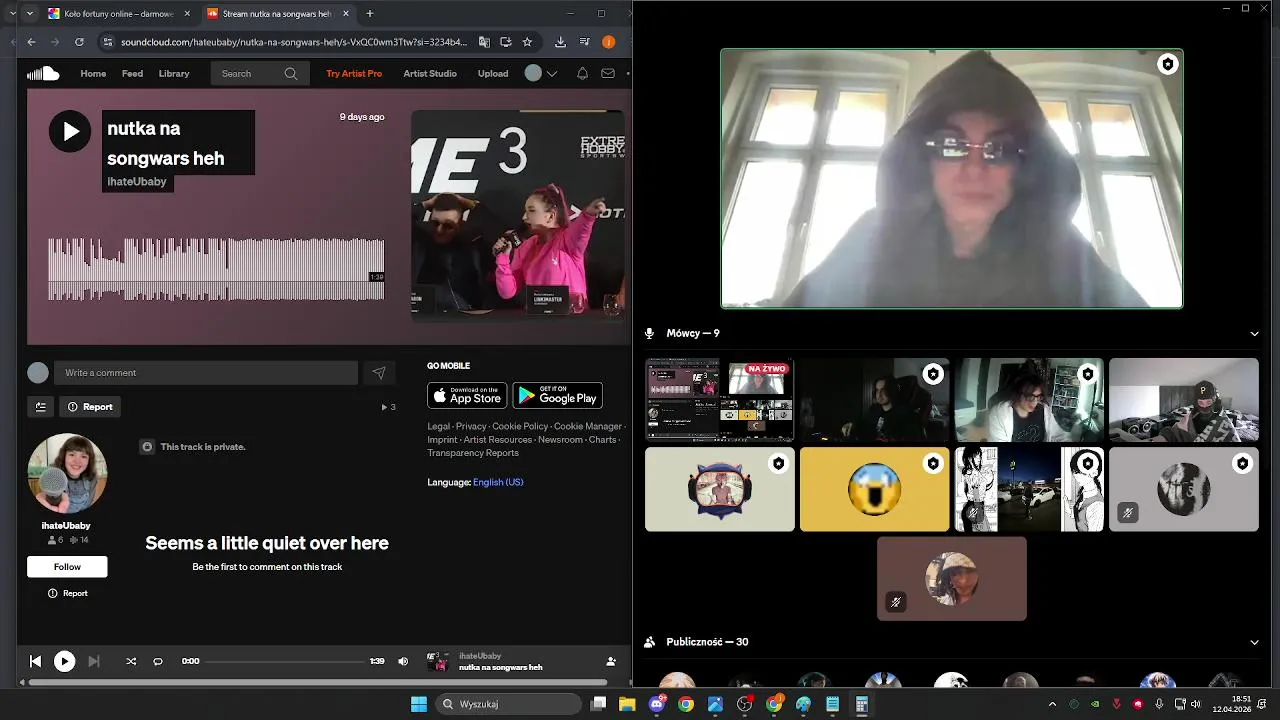
Task: Reload the SoundCloud page
Action: click(x=79, y=42)
